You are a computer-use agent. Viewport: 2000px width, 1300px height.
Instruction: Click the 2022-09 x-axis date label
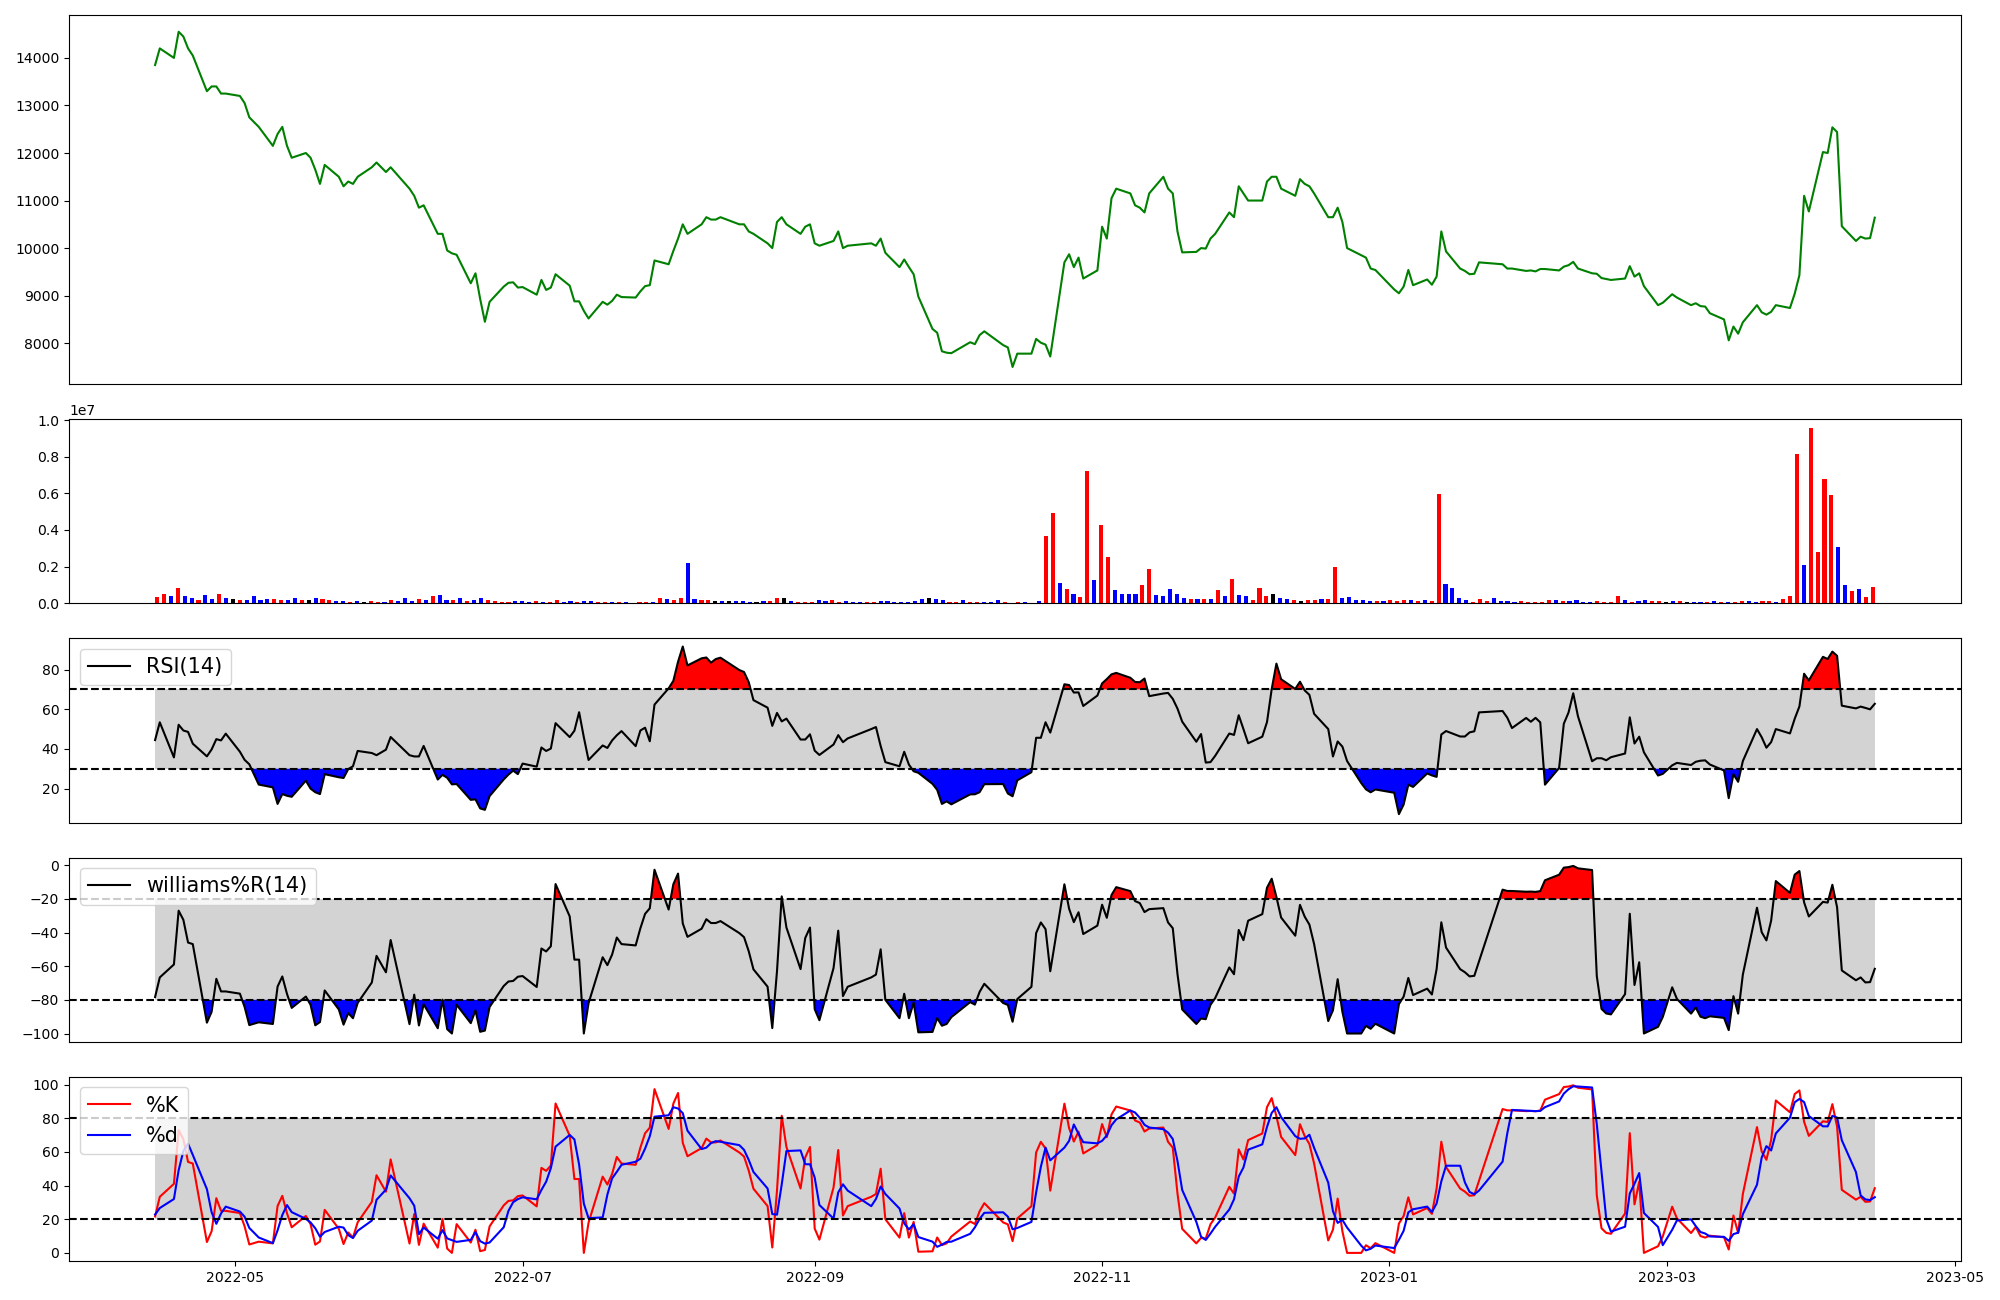pyautogui.click(x=815, y=1277)
